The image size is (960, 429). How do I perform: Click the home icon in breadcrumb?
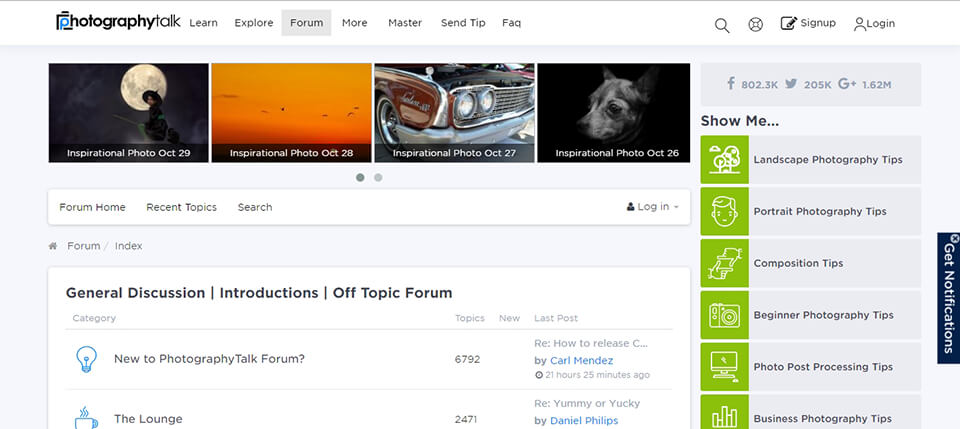pyautogui.click(x=53, y=246)
